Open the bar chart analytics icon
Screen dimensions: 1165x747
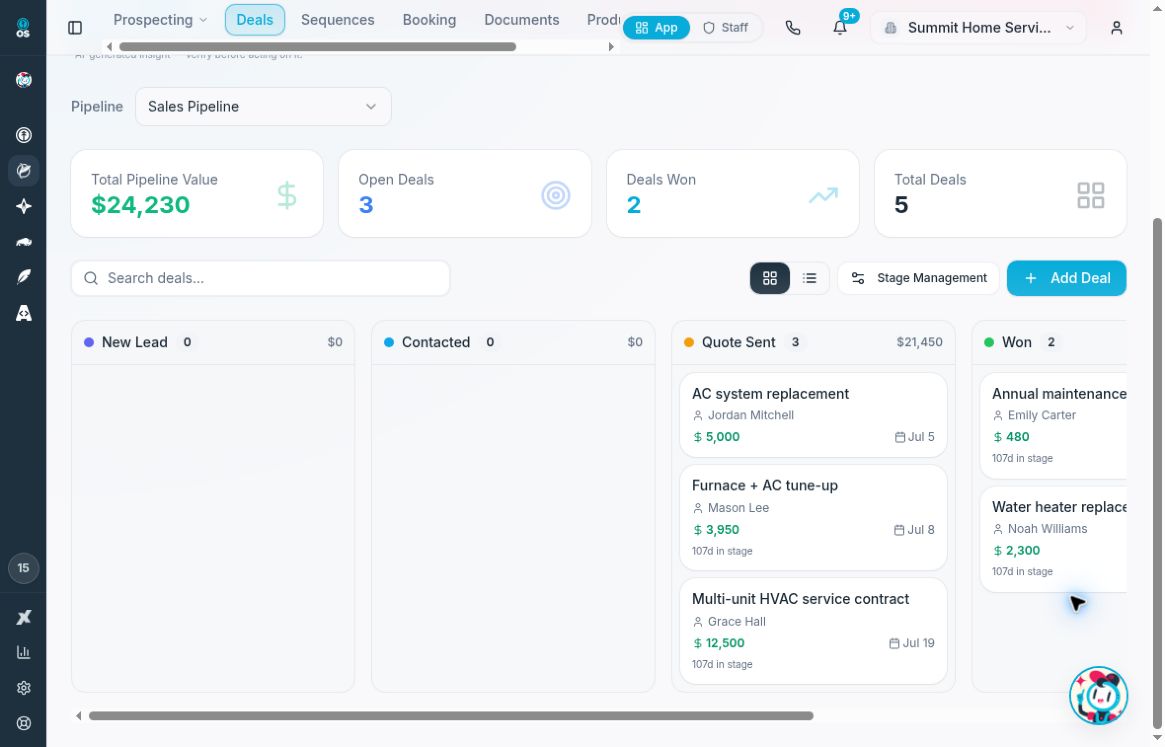(24, 652)
